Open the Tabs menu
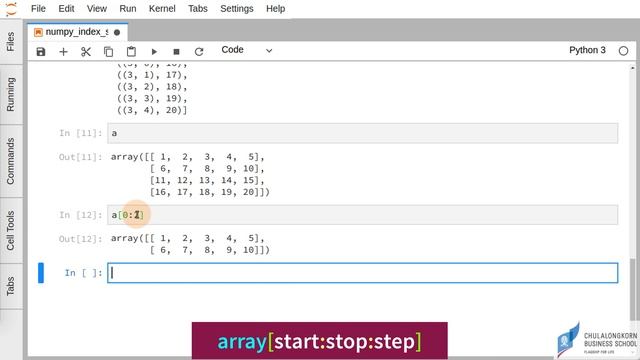 (198, 9)
